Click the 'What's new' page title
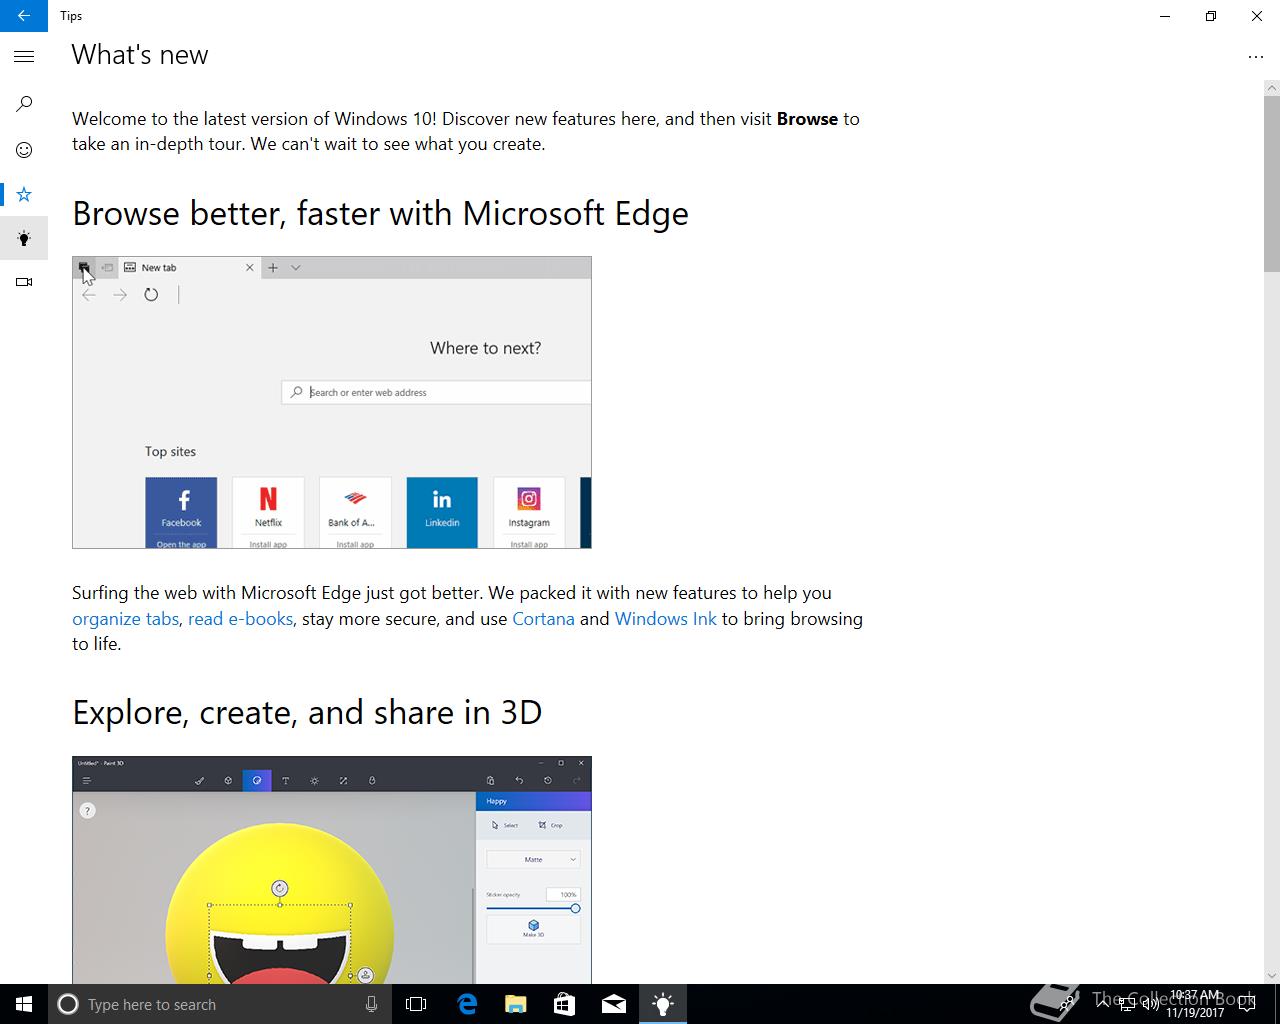The image size is (1280, 1024). click(x=140, y=55)
